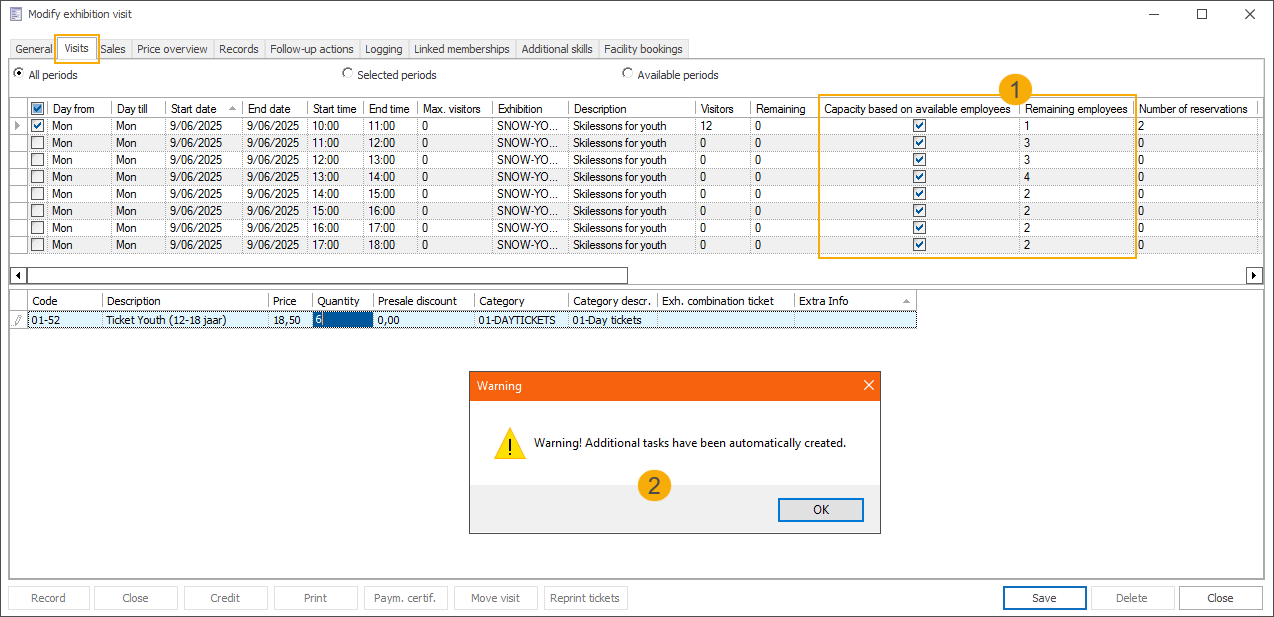
Task: Toggle the select-all checkbox in grid header
Action: pyautogui.click(x=38, y=109)
